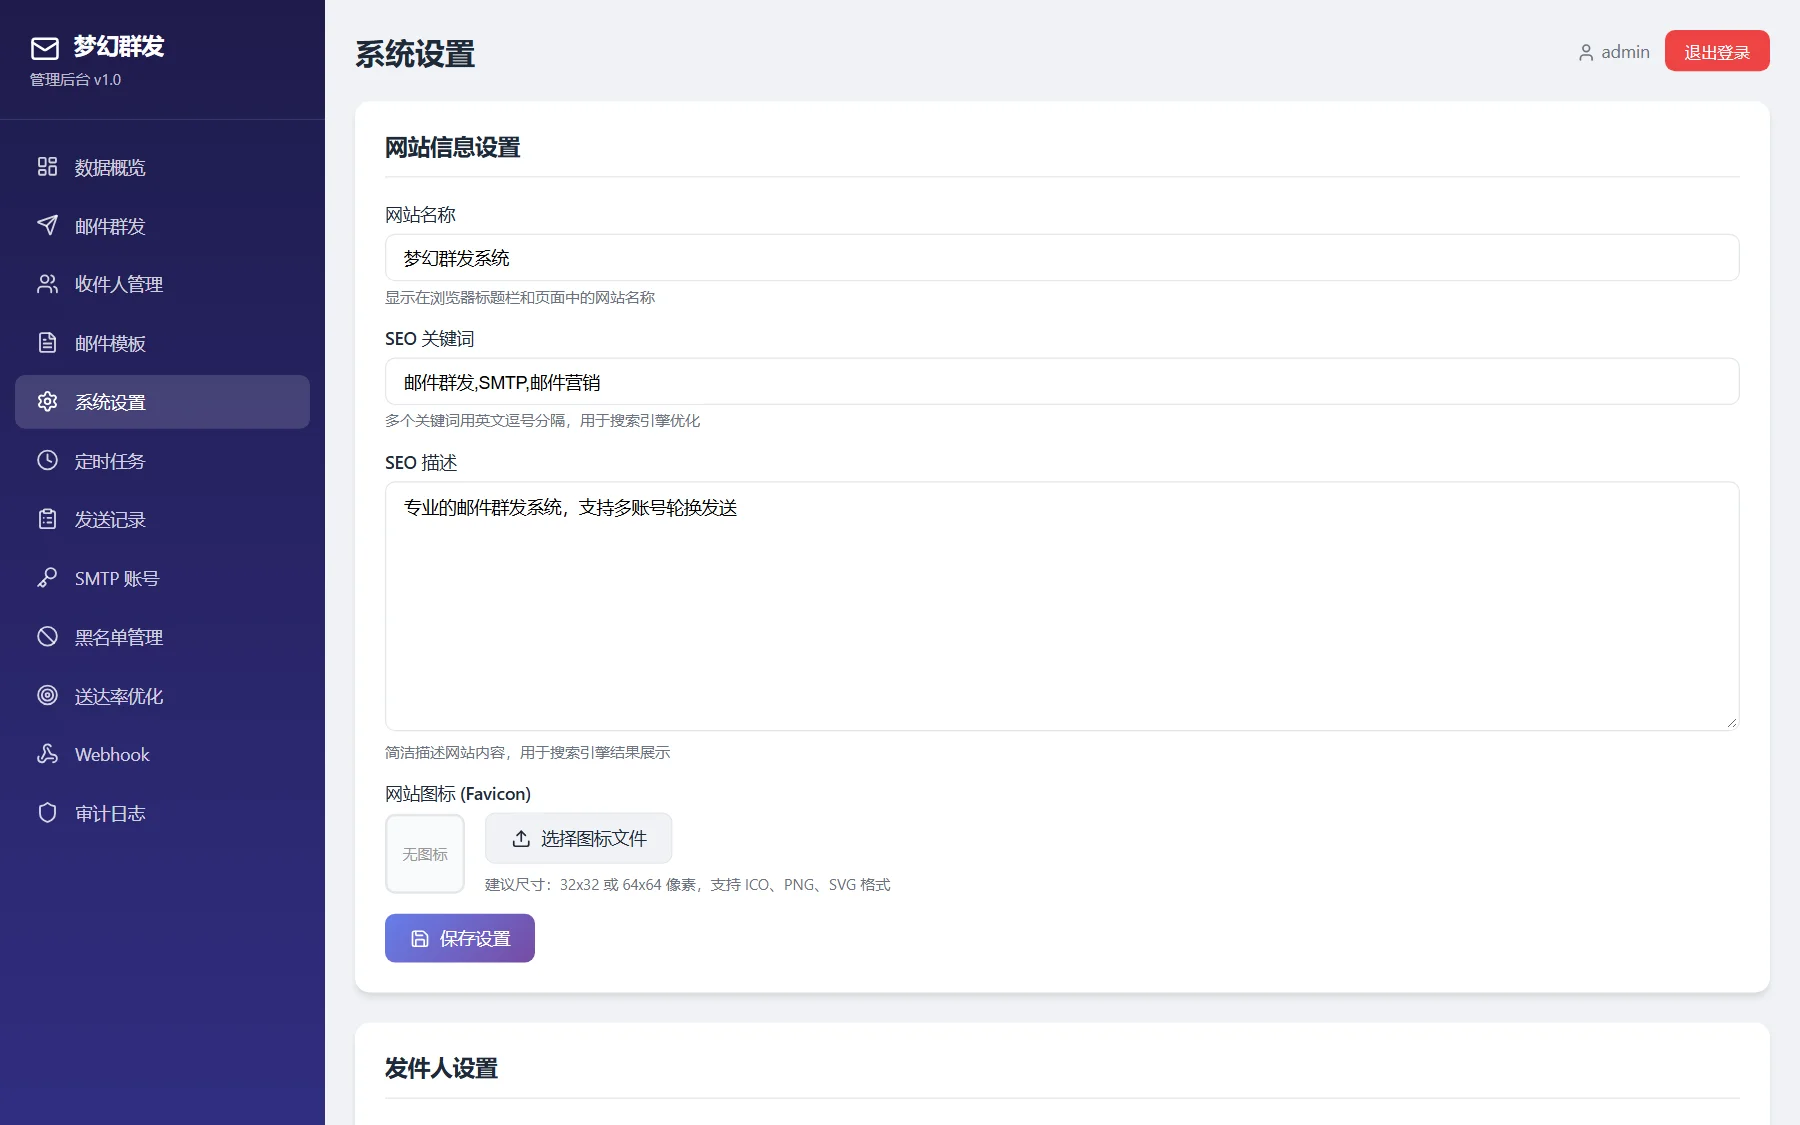This screenshot has height=1125, width=1800.
Task: Click the people icon for 收件人管理
Action: click(47, 284)
